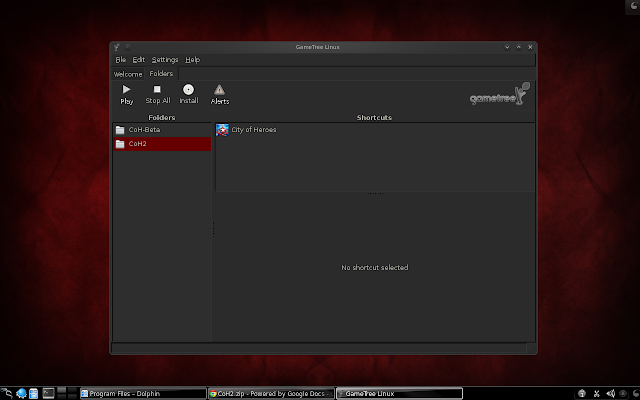Click the CoH-Beta folder icon

coord(120,130)
